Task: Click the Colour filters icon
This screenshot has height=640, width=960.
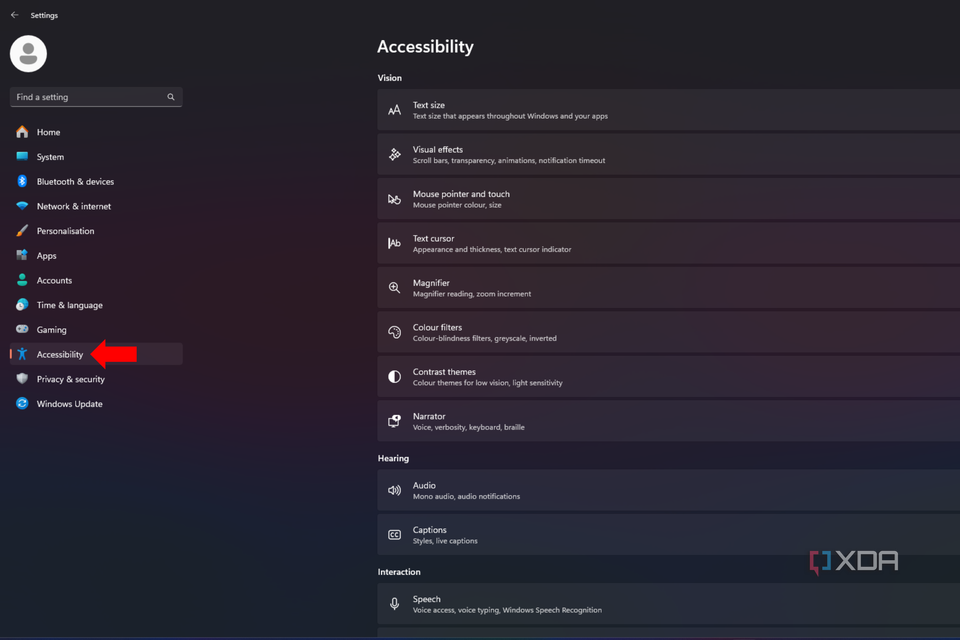Action: tap(393, 331)
